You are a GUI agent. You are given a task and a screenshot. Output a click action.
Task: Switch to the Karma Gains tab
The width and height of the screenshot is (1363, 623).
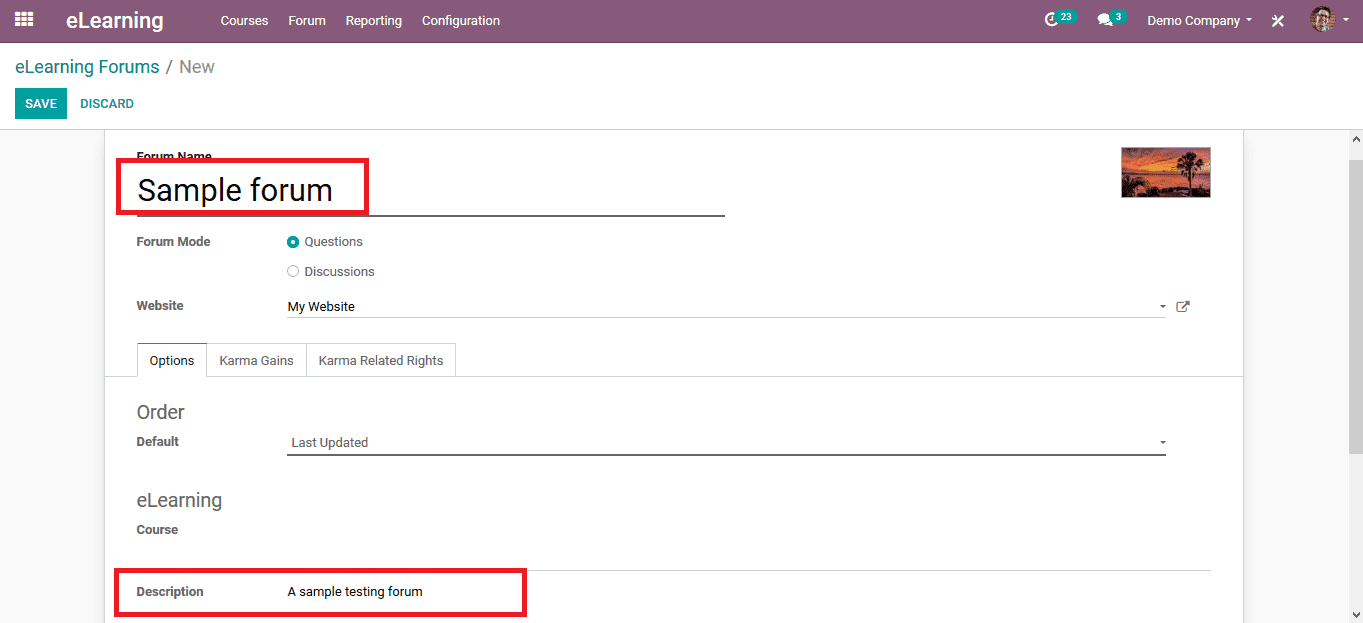[x=257, y=360]
